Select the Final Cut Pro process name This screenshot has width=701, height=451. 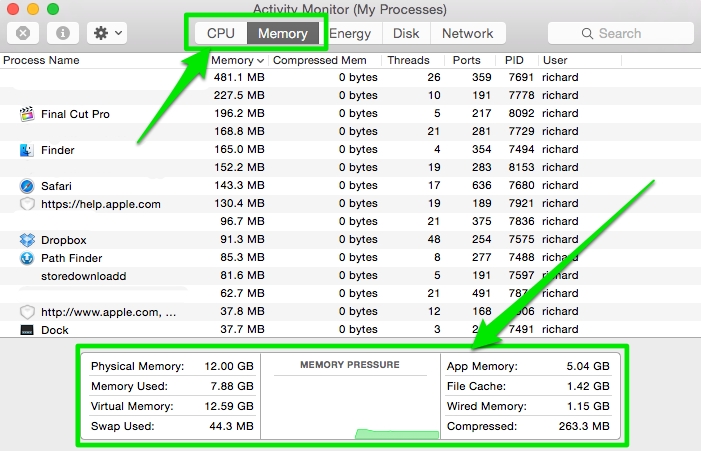pyautogui.click(x=75, y=114)
